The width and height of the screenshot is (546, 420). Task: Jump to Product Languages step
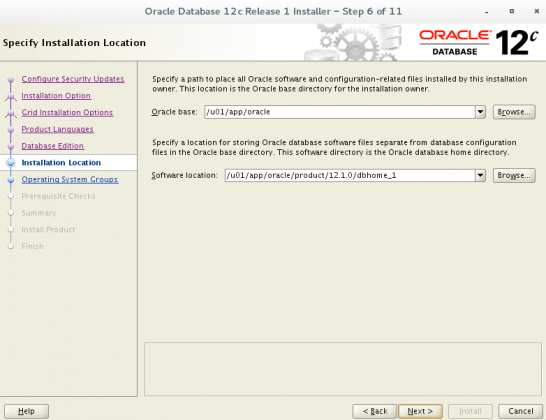(x=57, y=129)
